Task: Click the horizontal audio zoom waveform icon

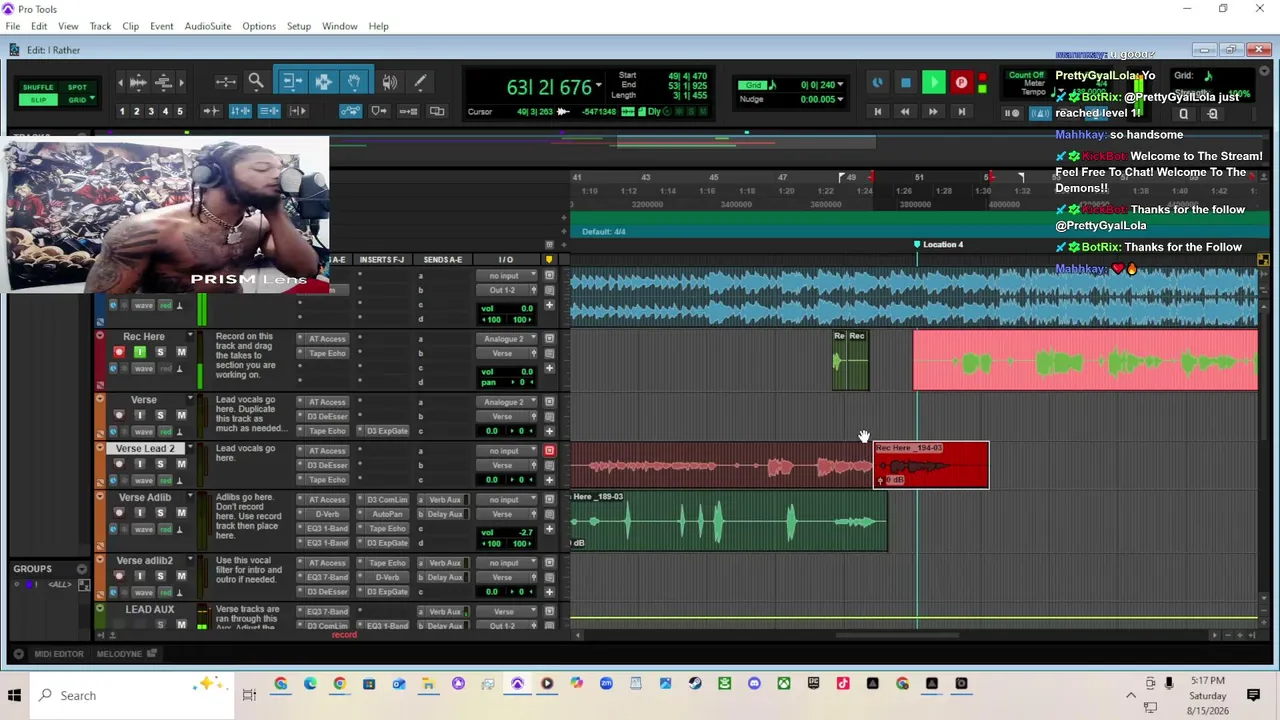Action: pyautogui.click(x=139, y=82)
